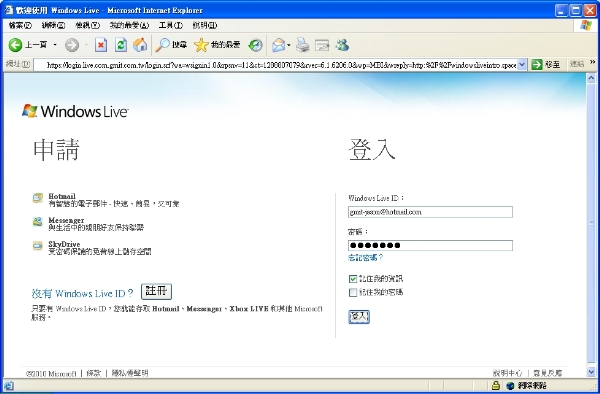Screen dimensions: 600x394
Task: Uncheck the remember my info checkbox
Action: 353,279
